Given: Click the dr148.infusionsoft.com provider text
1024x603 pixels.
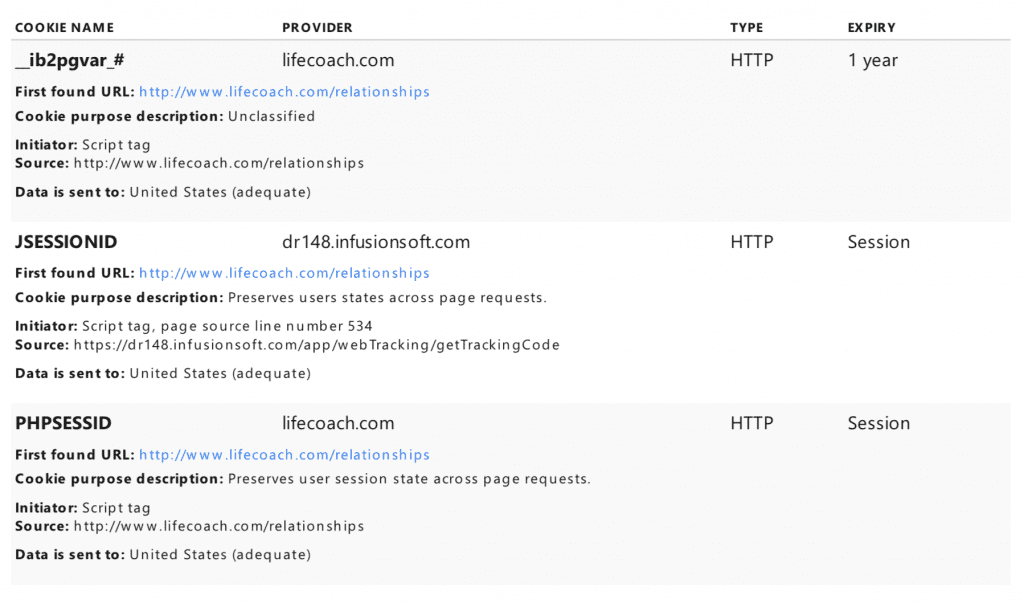Looking at the screenshot, I should 376,242.
